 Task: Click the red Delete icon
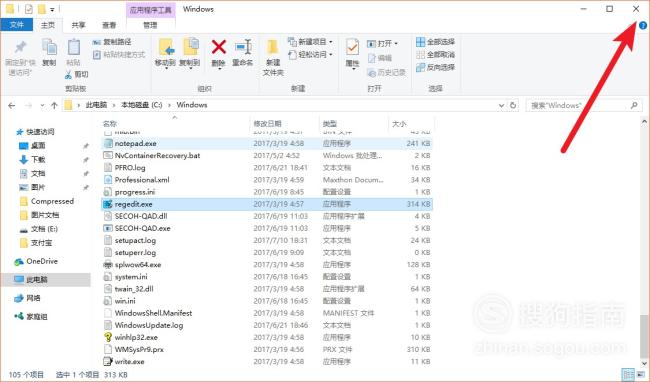(218, 47)
